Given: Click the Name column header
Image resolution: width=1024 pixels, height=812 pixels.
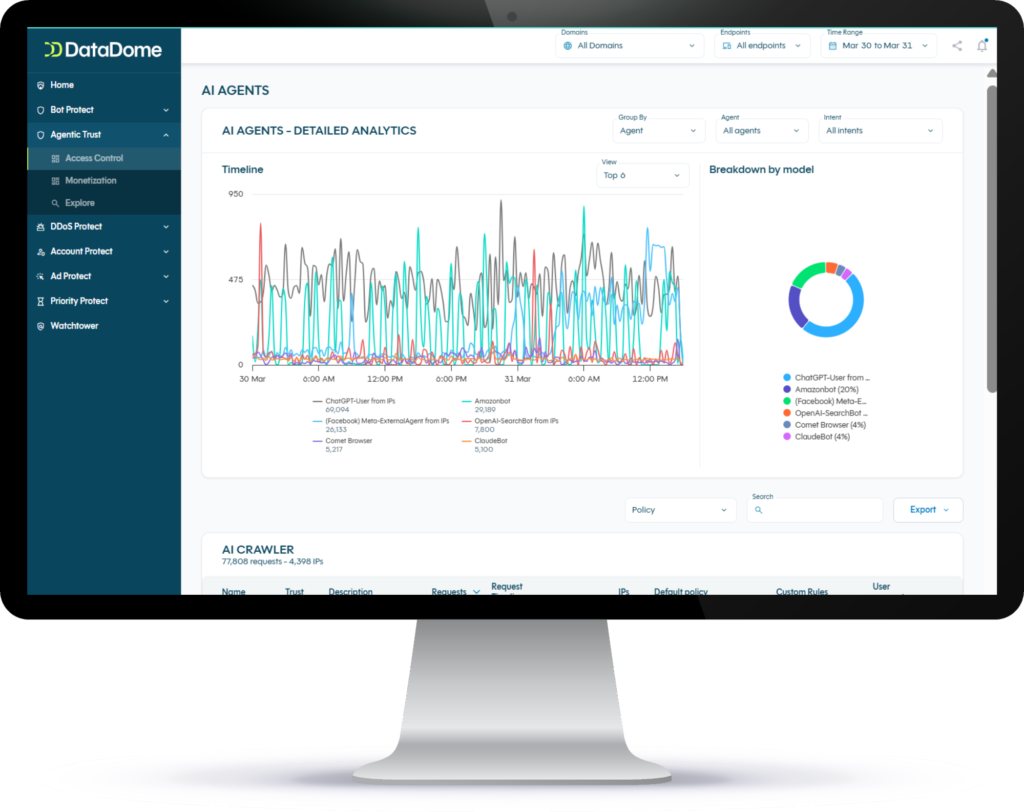Looking at the screenshot, I should 233,592.
